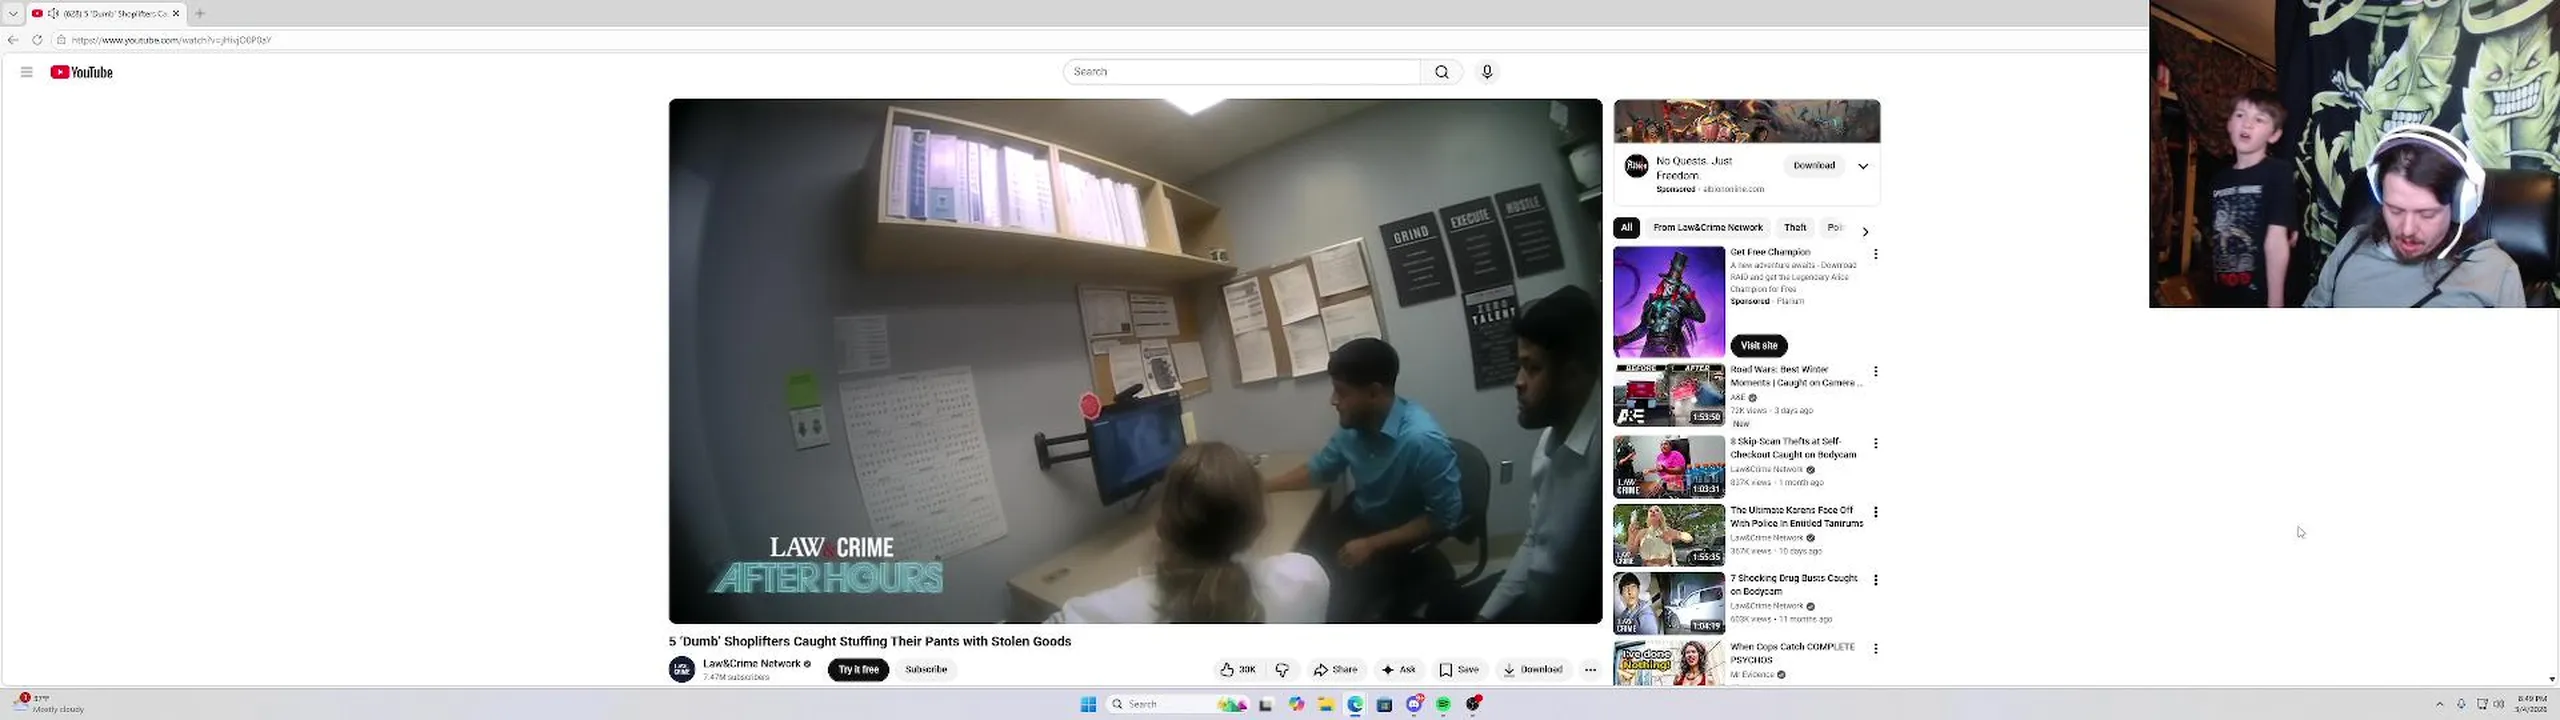Download the video below the player
The height and width of the screenshot is (720, 2560).
pyautogui.click(x=1533, y=670)
